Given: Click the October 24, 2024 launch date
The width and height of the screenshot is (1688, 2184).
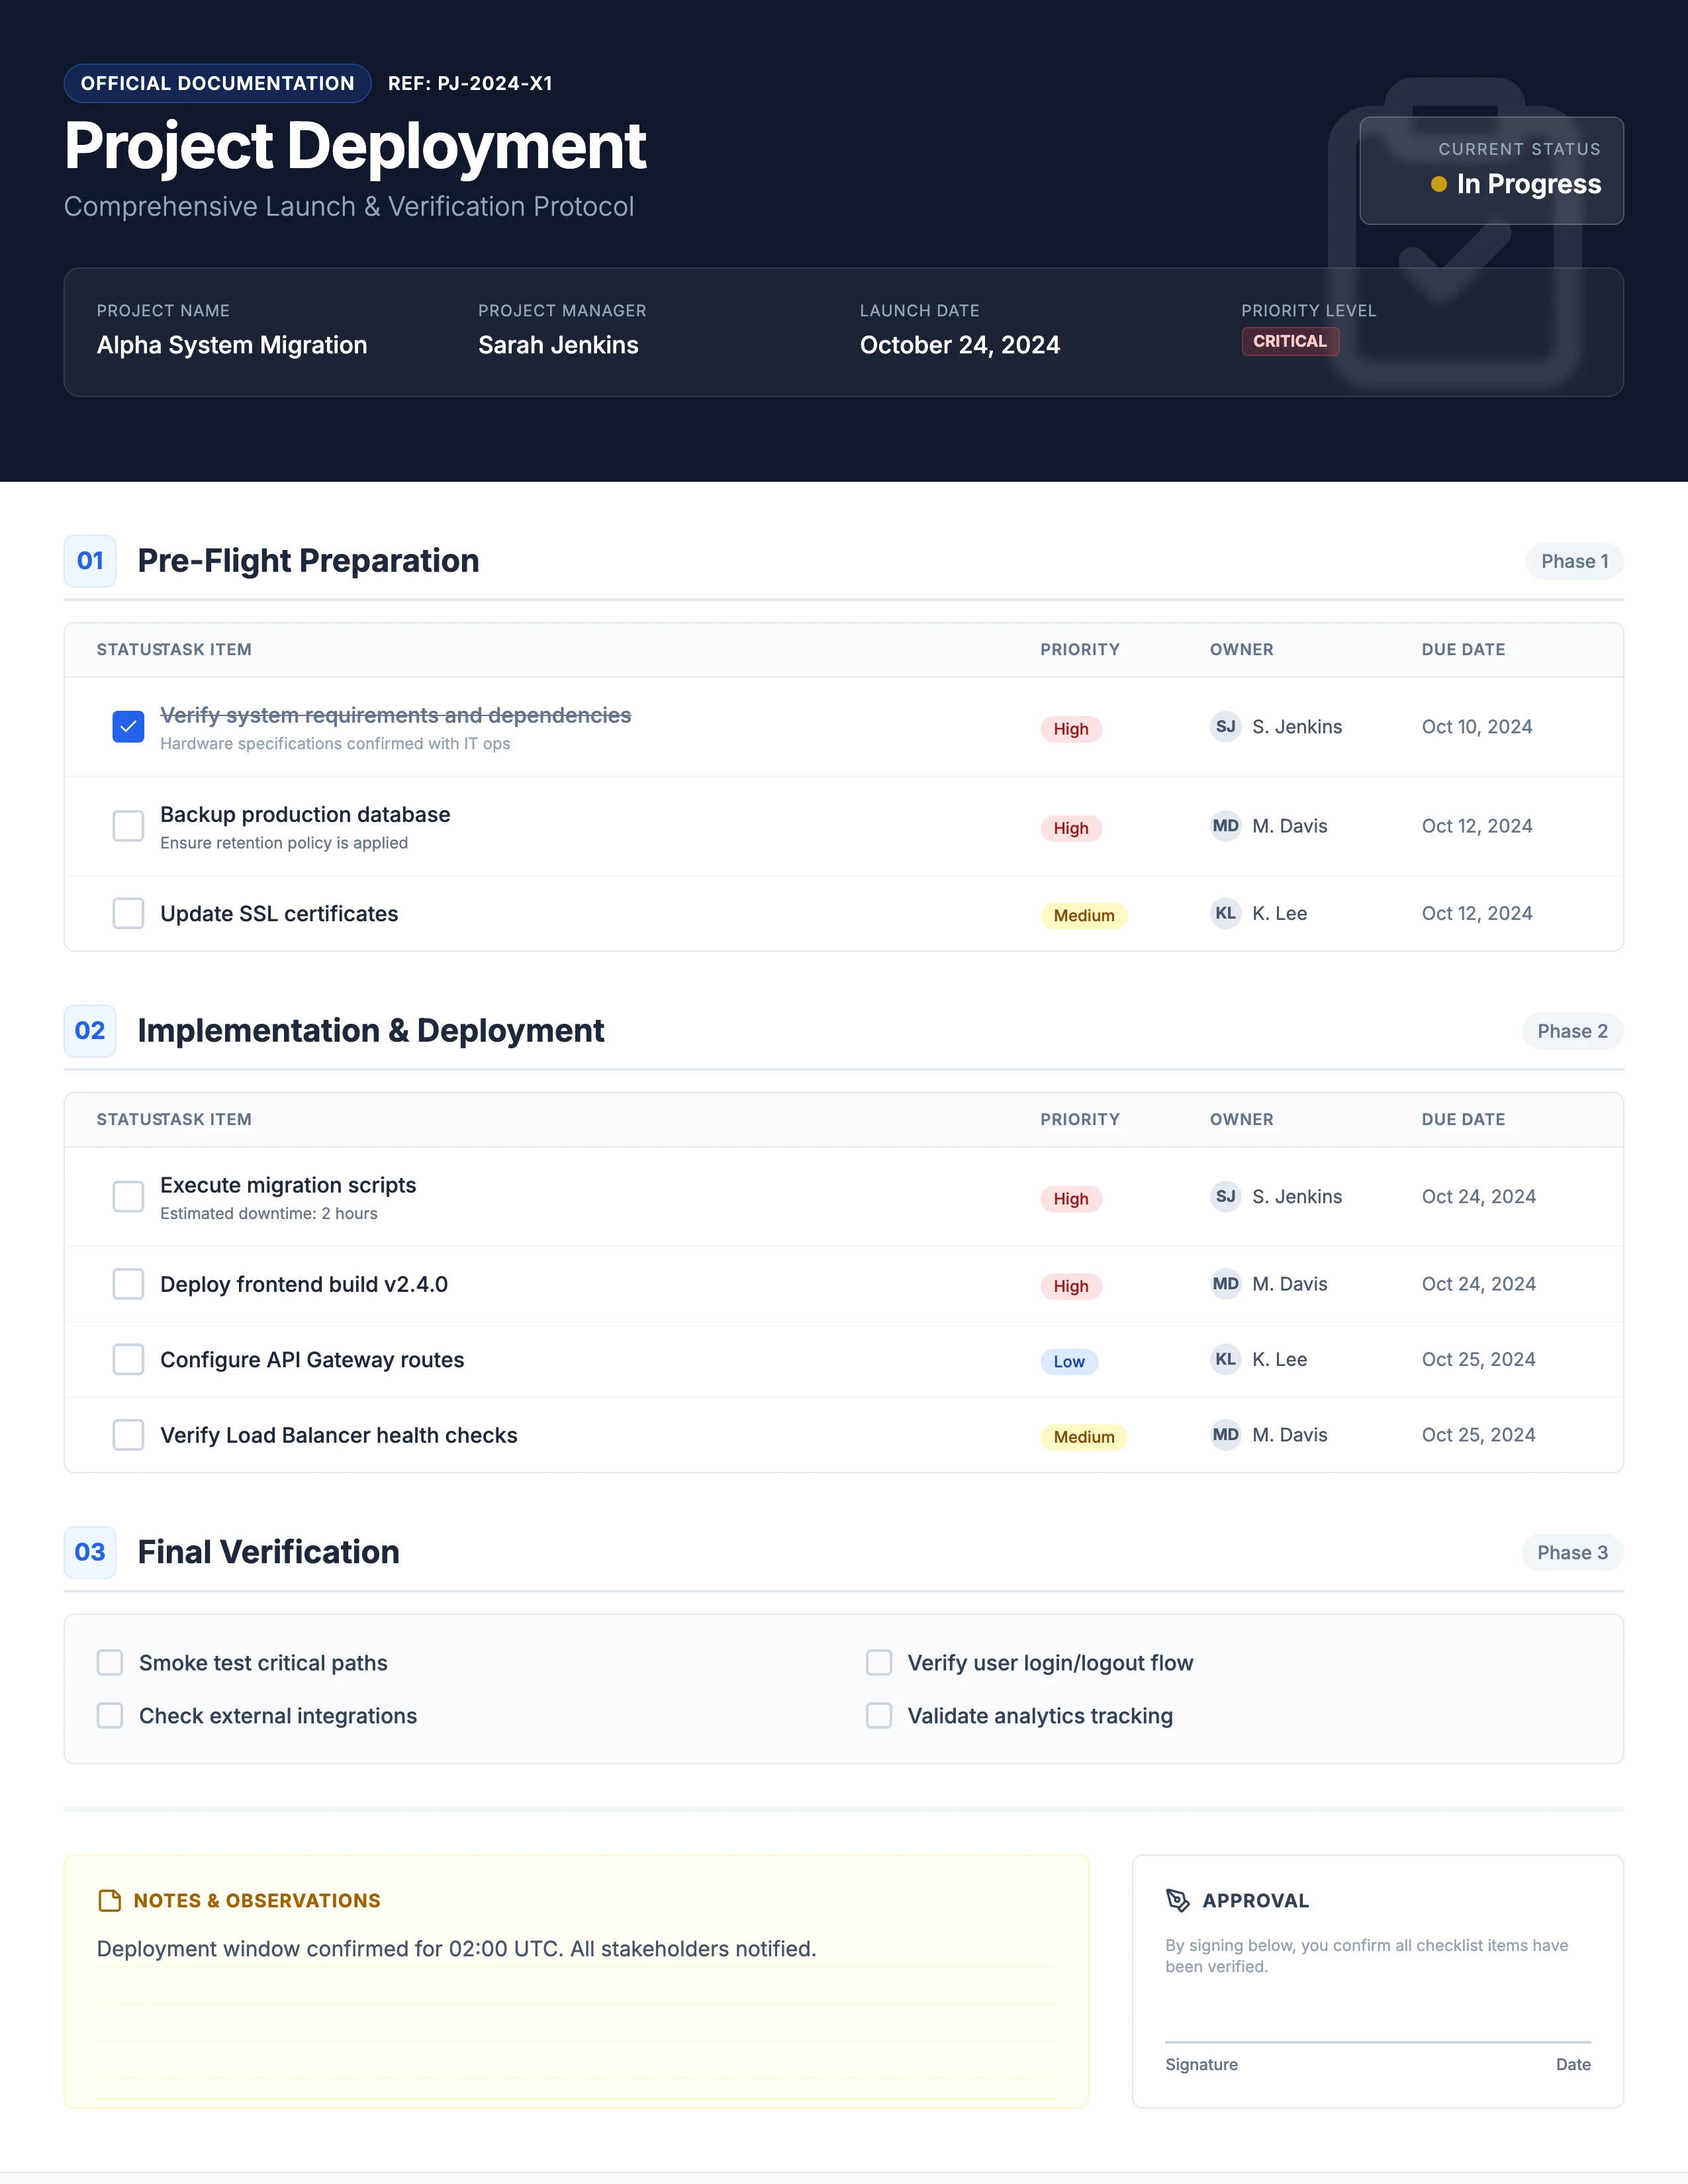Looking at the screenshot, I should point(960,345).
